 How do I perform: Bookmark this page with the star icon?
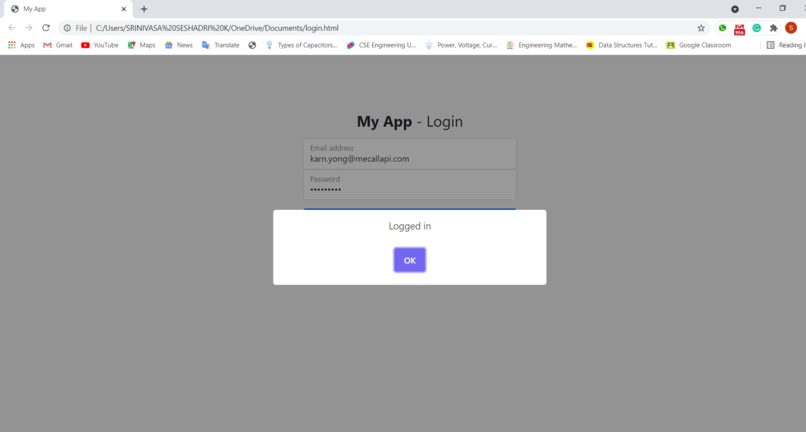(x=701, y=28)
